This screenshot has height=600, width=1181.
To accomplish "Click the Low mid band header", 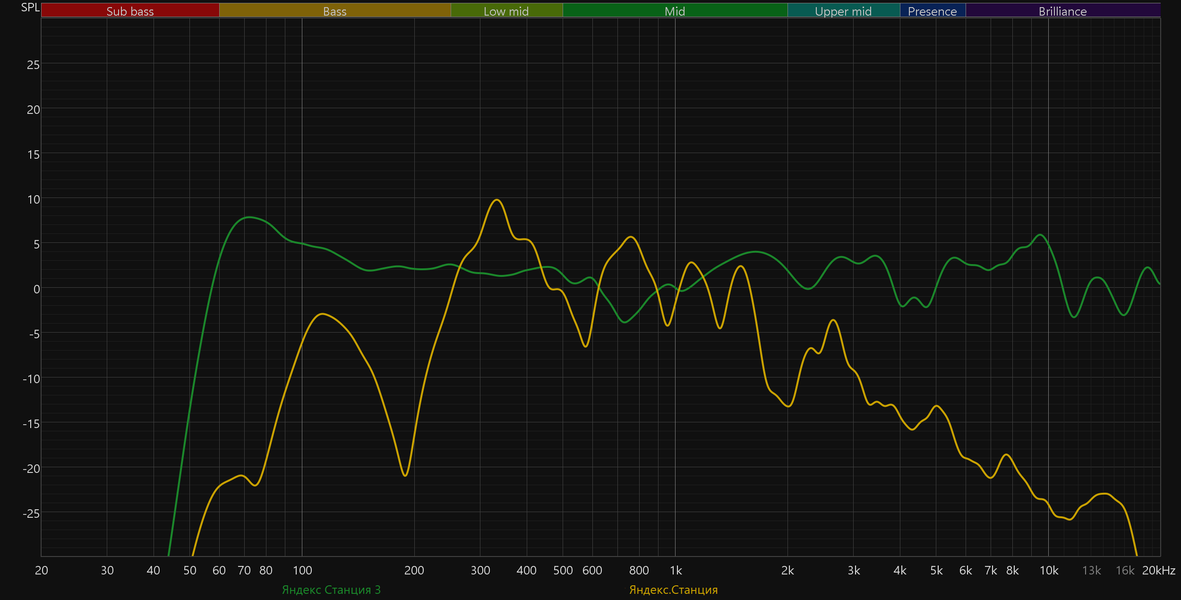I will [x=507, y=11].
